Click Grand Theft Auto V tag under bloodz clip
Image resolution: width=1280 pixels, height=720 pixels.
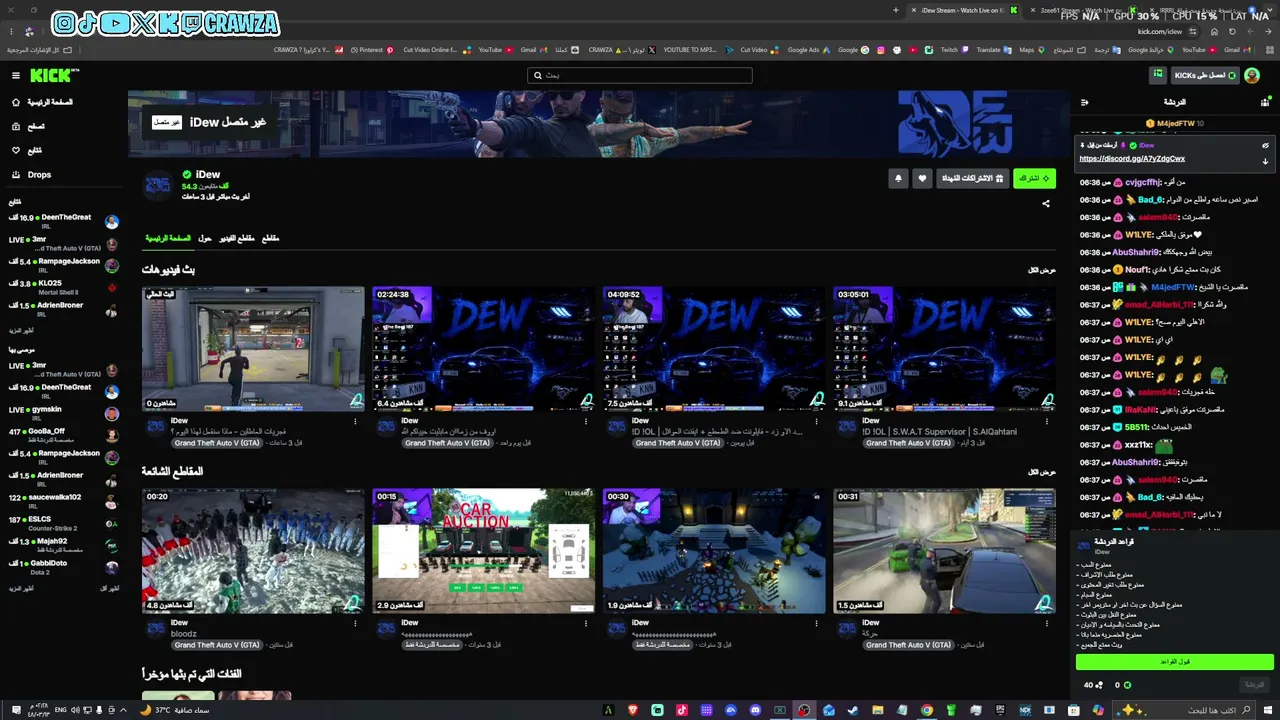point(215,645)
